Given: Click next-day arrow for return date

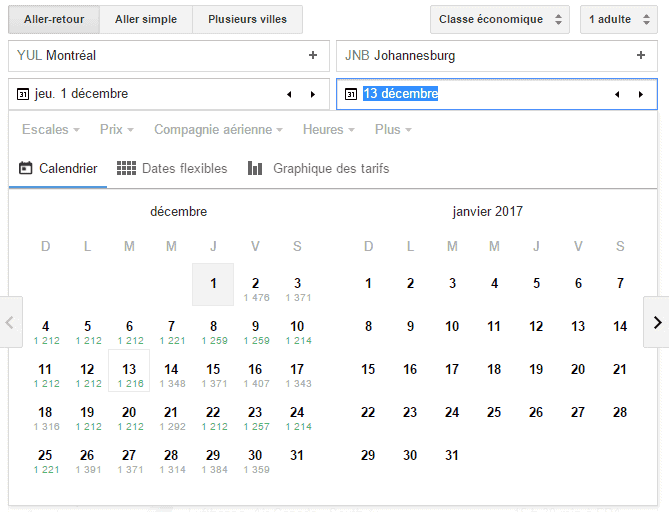Looking at the screenshot, I should [x=640, y=94].
